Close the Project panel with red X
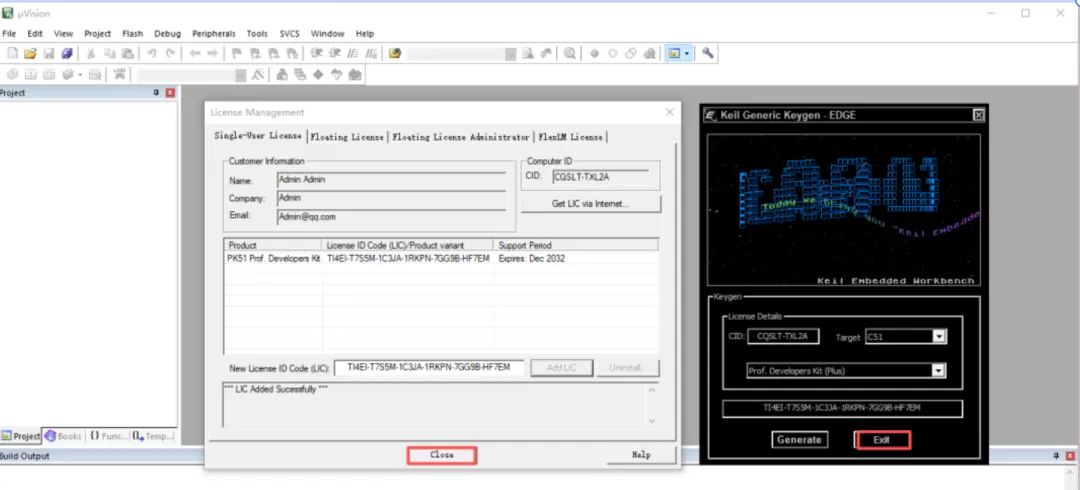1080x490 pixels. click(170, 92)
